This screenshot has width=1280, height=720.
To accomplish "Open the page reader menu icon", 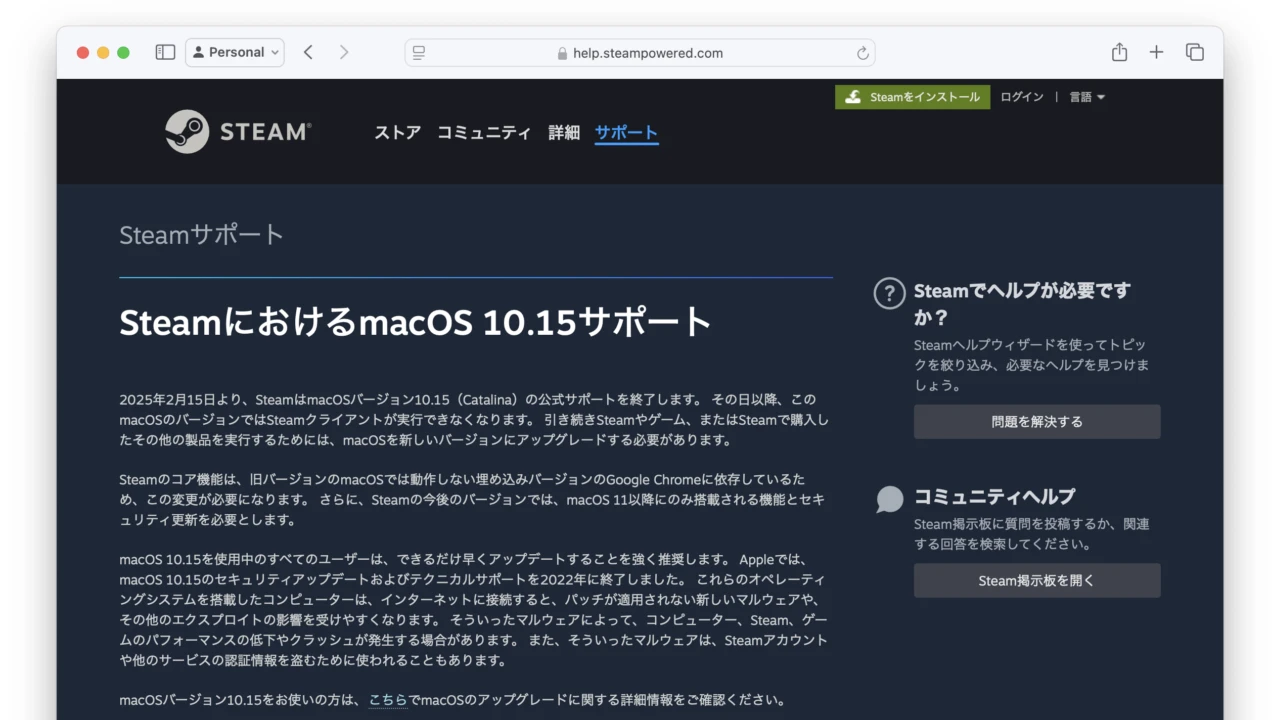I will tap(419, 53).
